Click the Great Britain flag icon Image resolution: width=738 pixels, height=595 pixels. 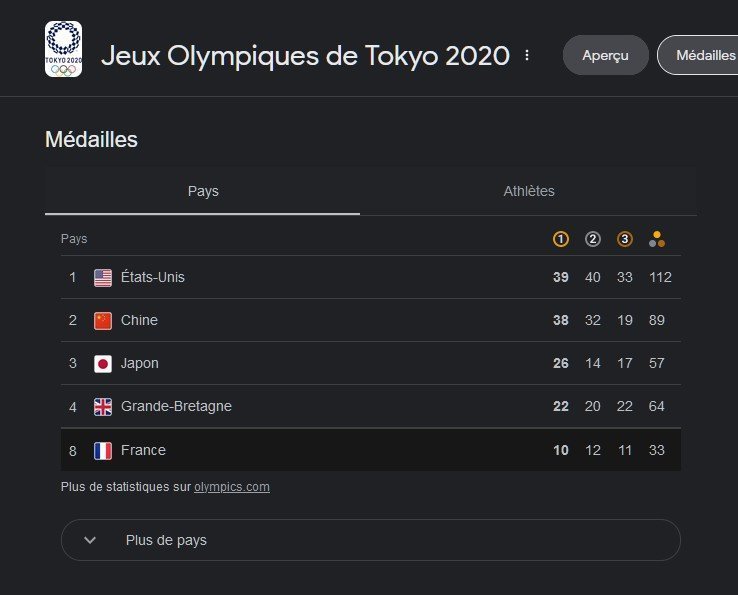click(x=103, y=407)
